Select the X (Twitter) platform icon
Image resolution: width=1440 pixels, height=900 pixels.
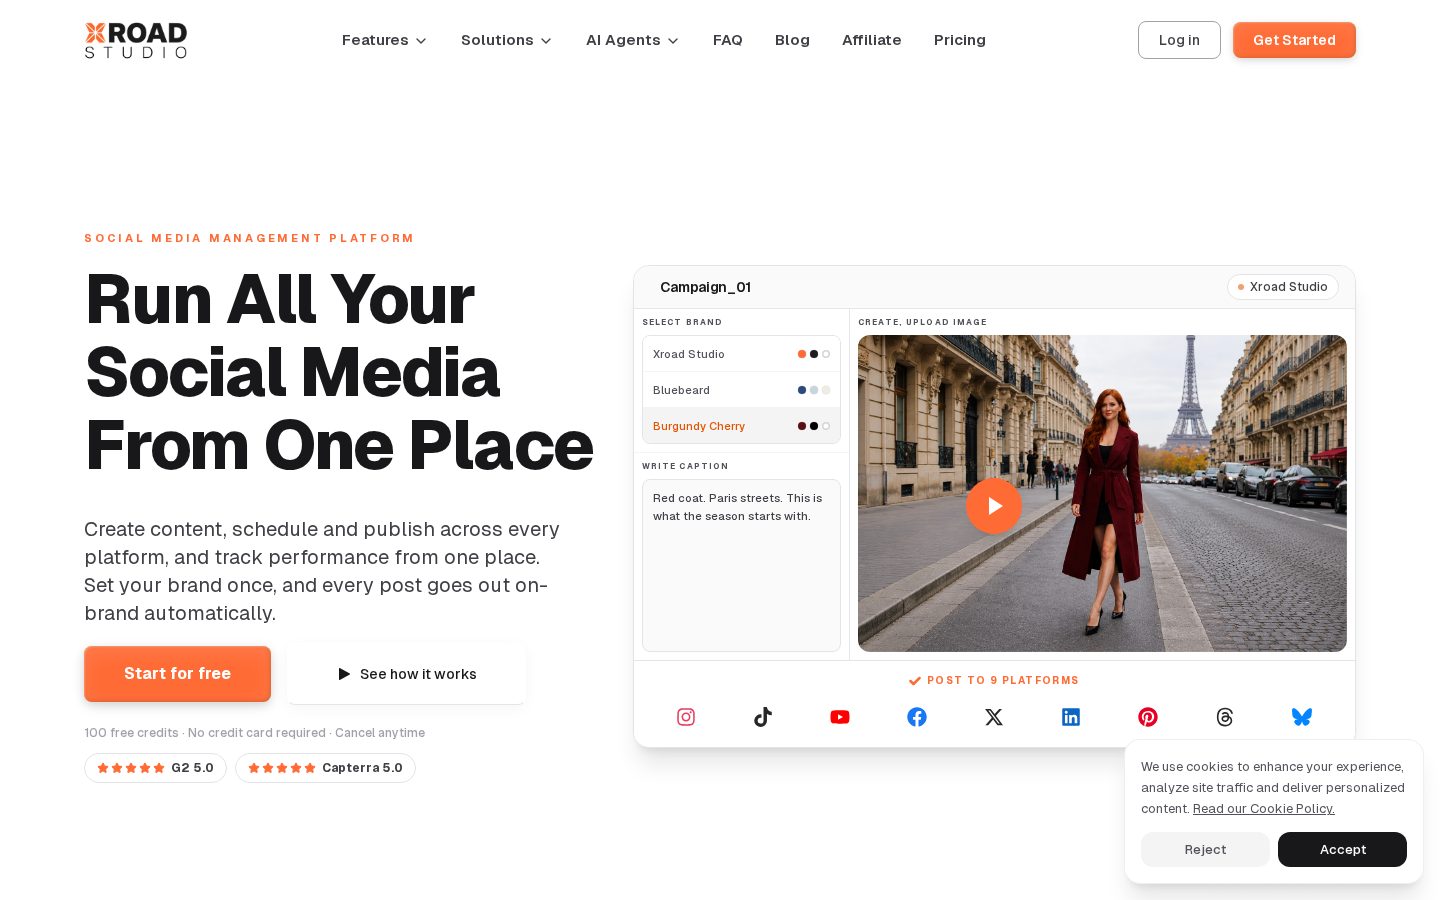point(994,717)
